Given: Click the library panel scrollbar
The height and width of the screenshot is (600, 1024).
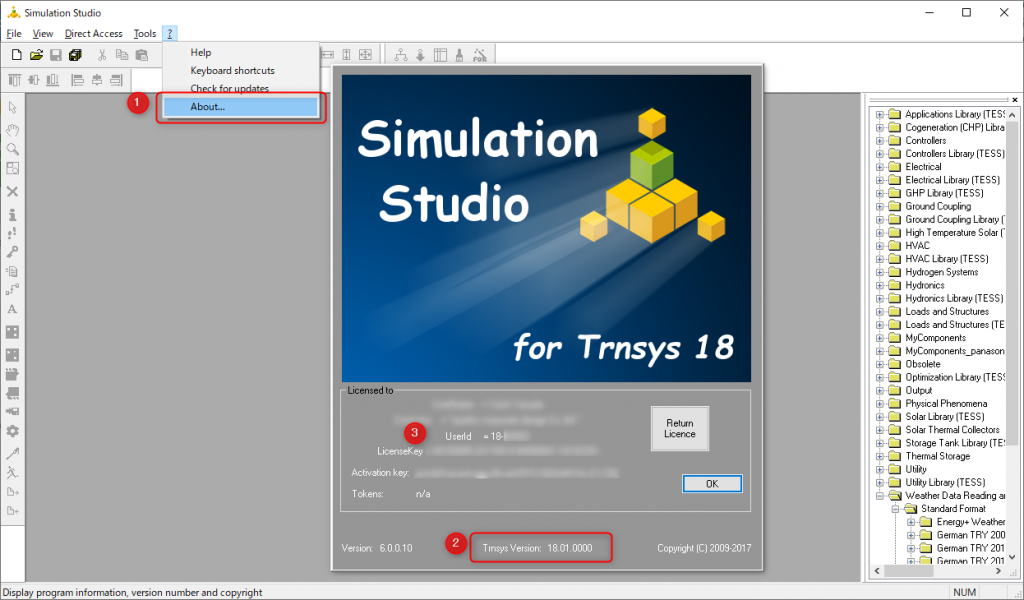Looking at the screenshot, I should 1014,300.
